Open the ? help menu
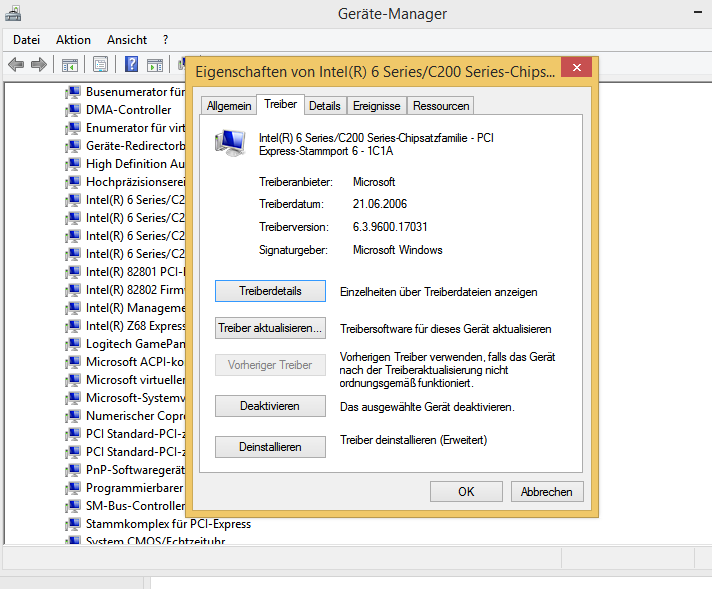712x589 pixels. click(x=165, y=40)
